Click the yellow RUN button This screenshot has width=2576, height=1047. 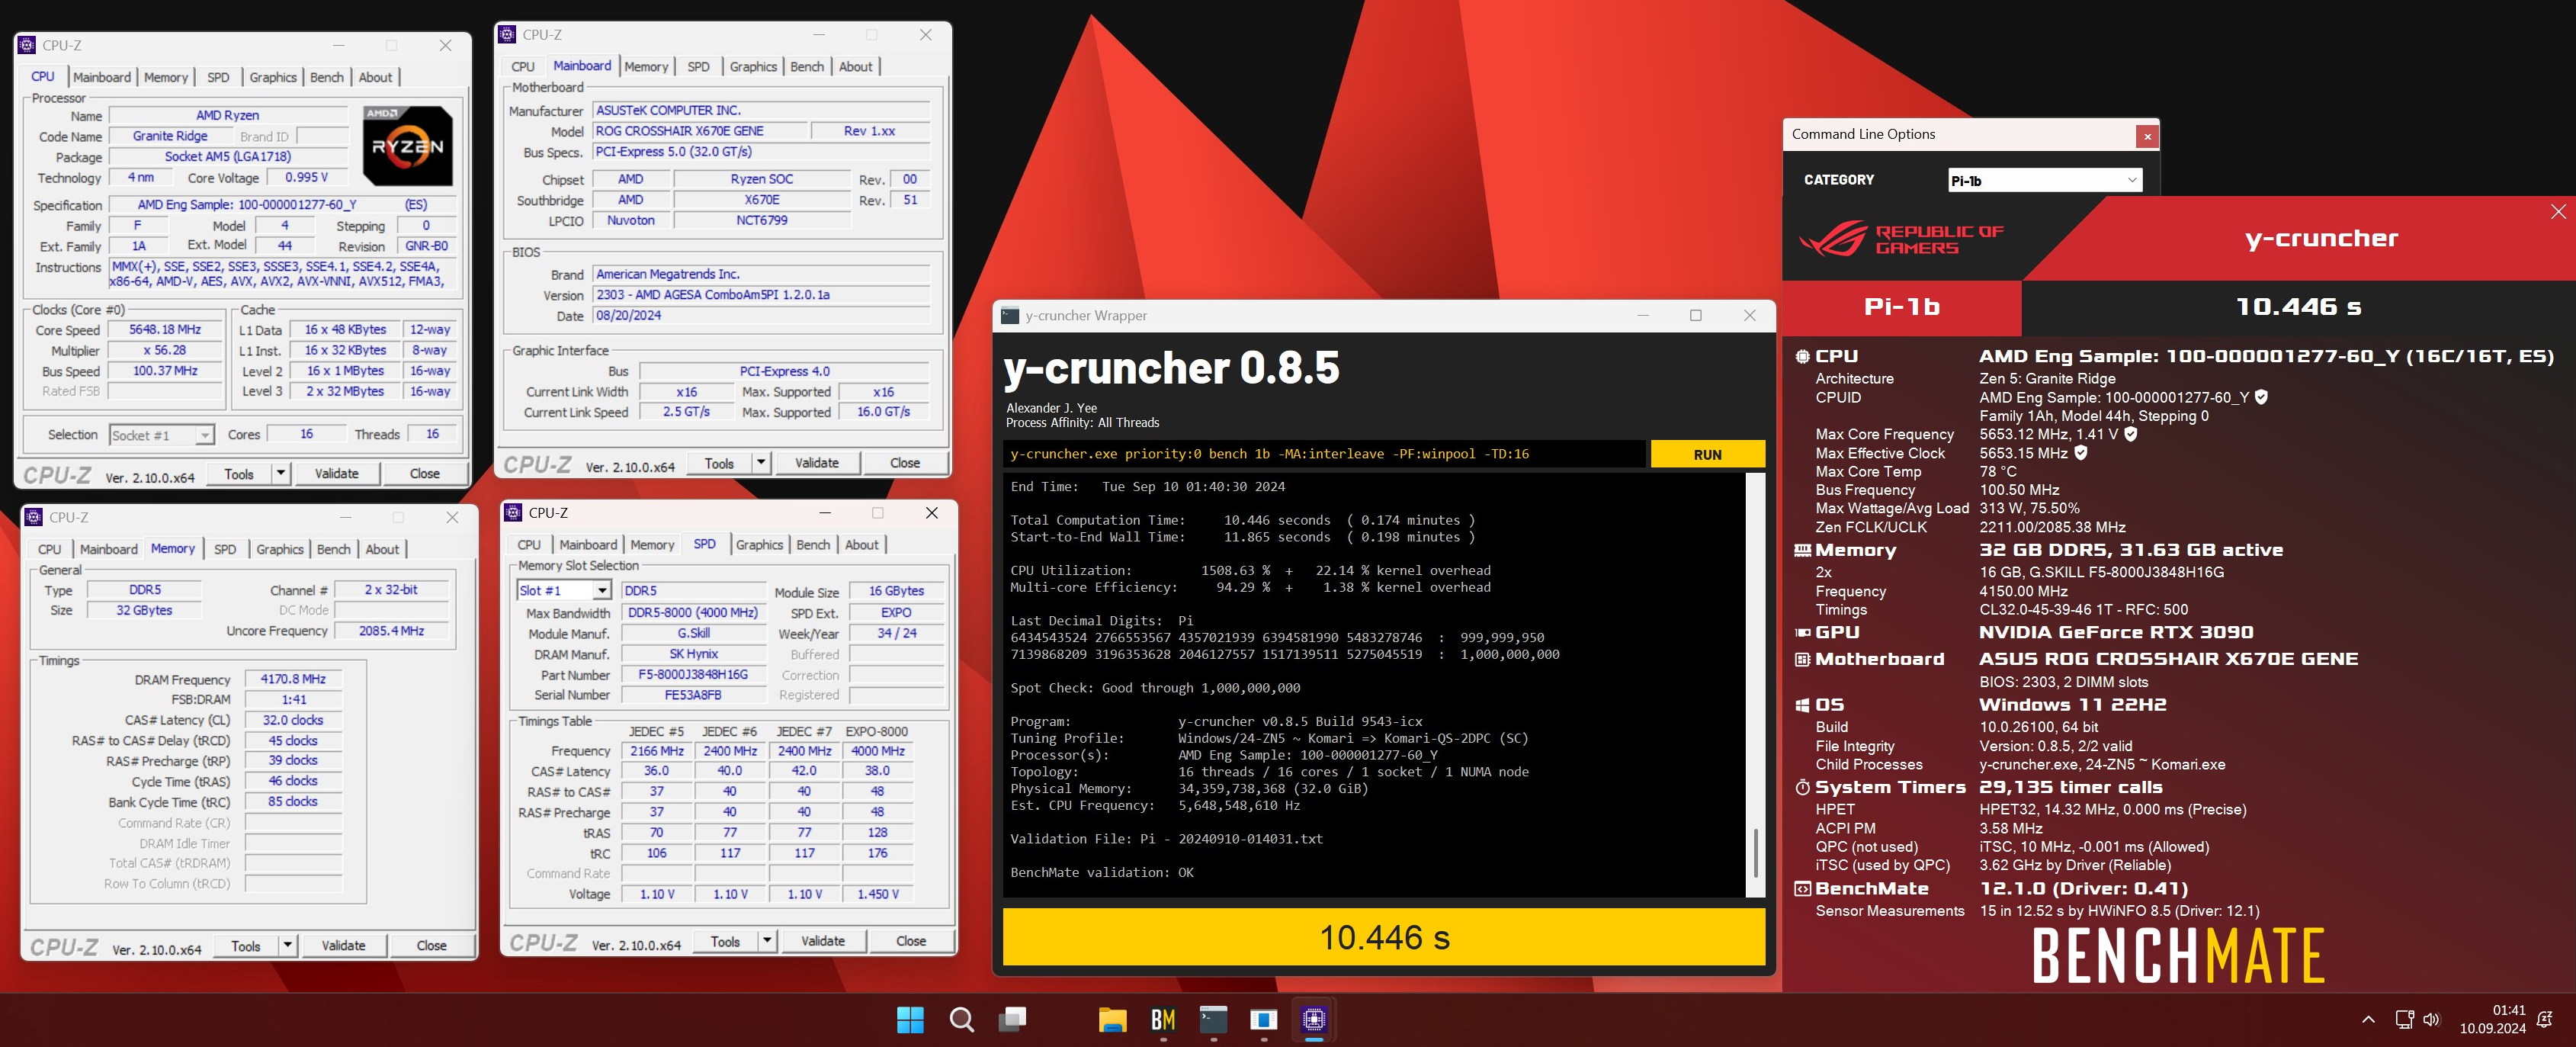[1706, 454]
